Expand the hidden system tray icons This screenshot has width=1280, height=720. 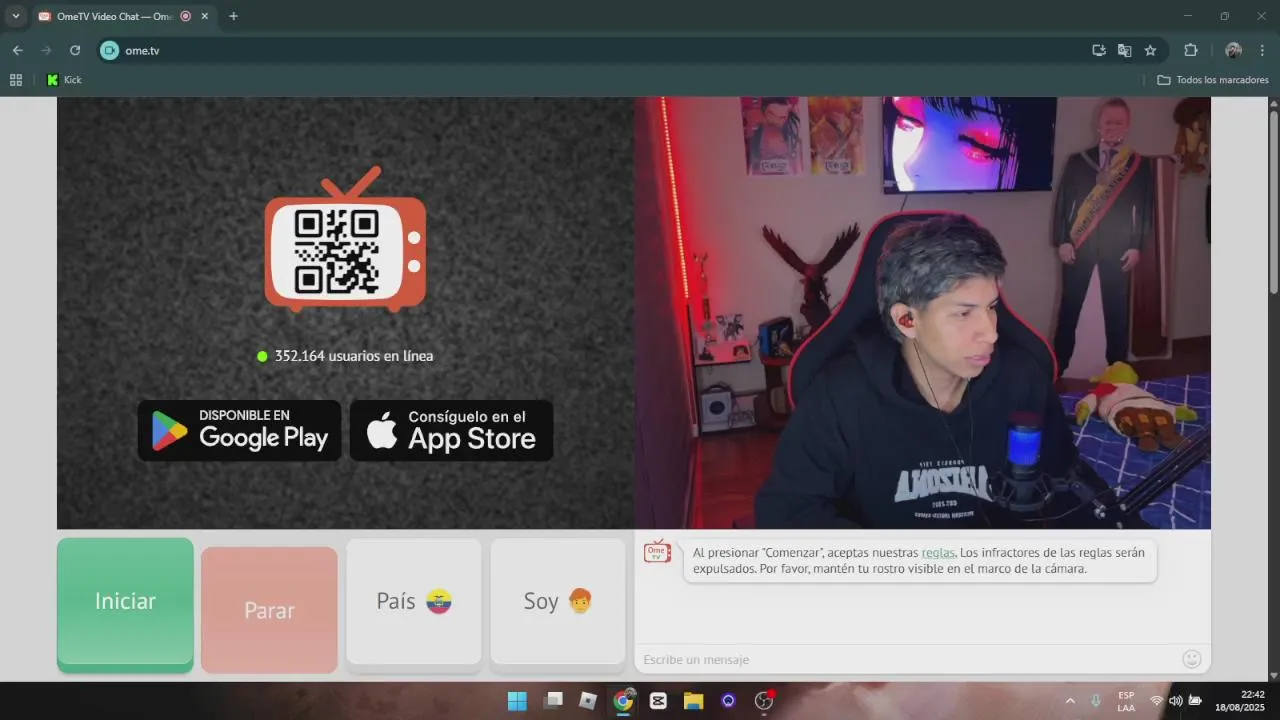point(1070,701)
